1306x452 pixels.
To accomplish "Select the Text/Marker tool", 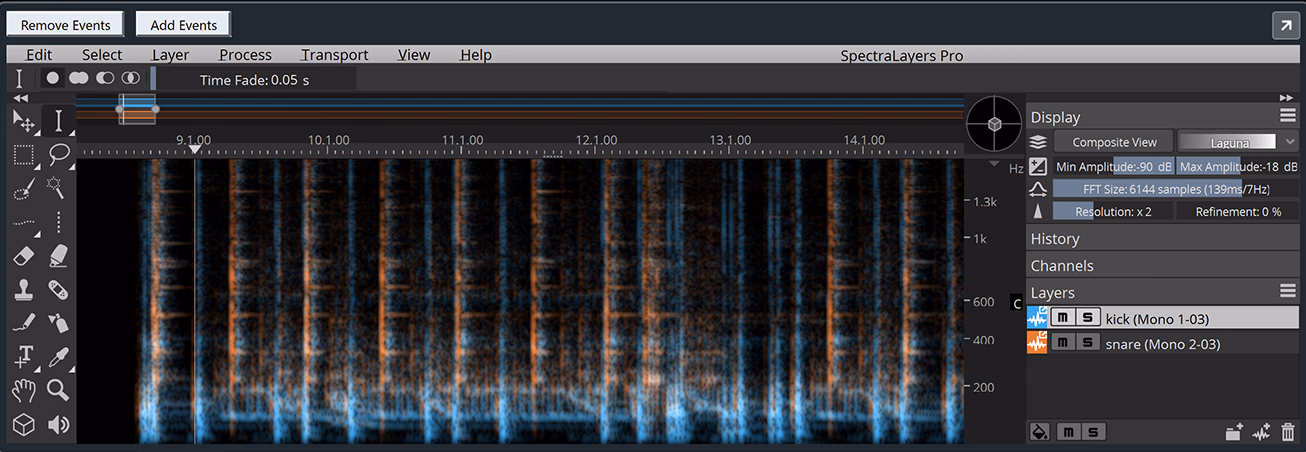I will click(24, 357).
